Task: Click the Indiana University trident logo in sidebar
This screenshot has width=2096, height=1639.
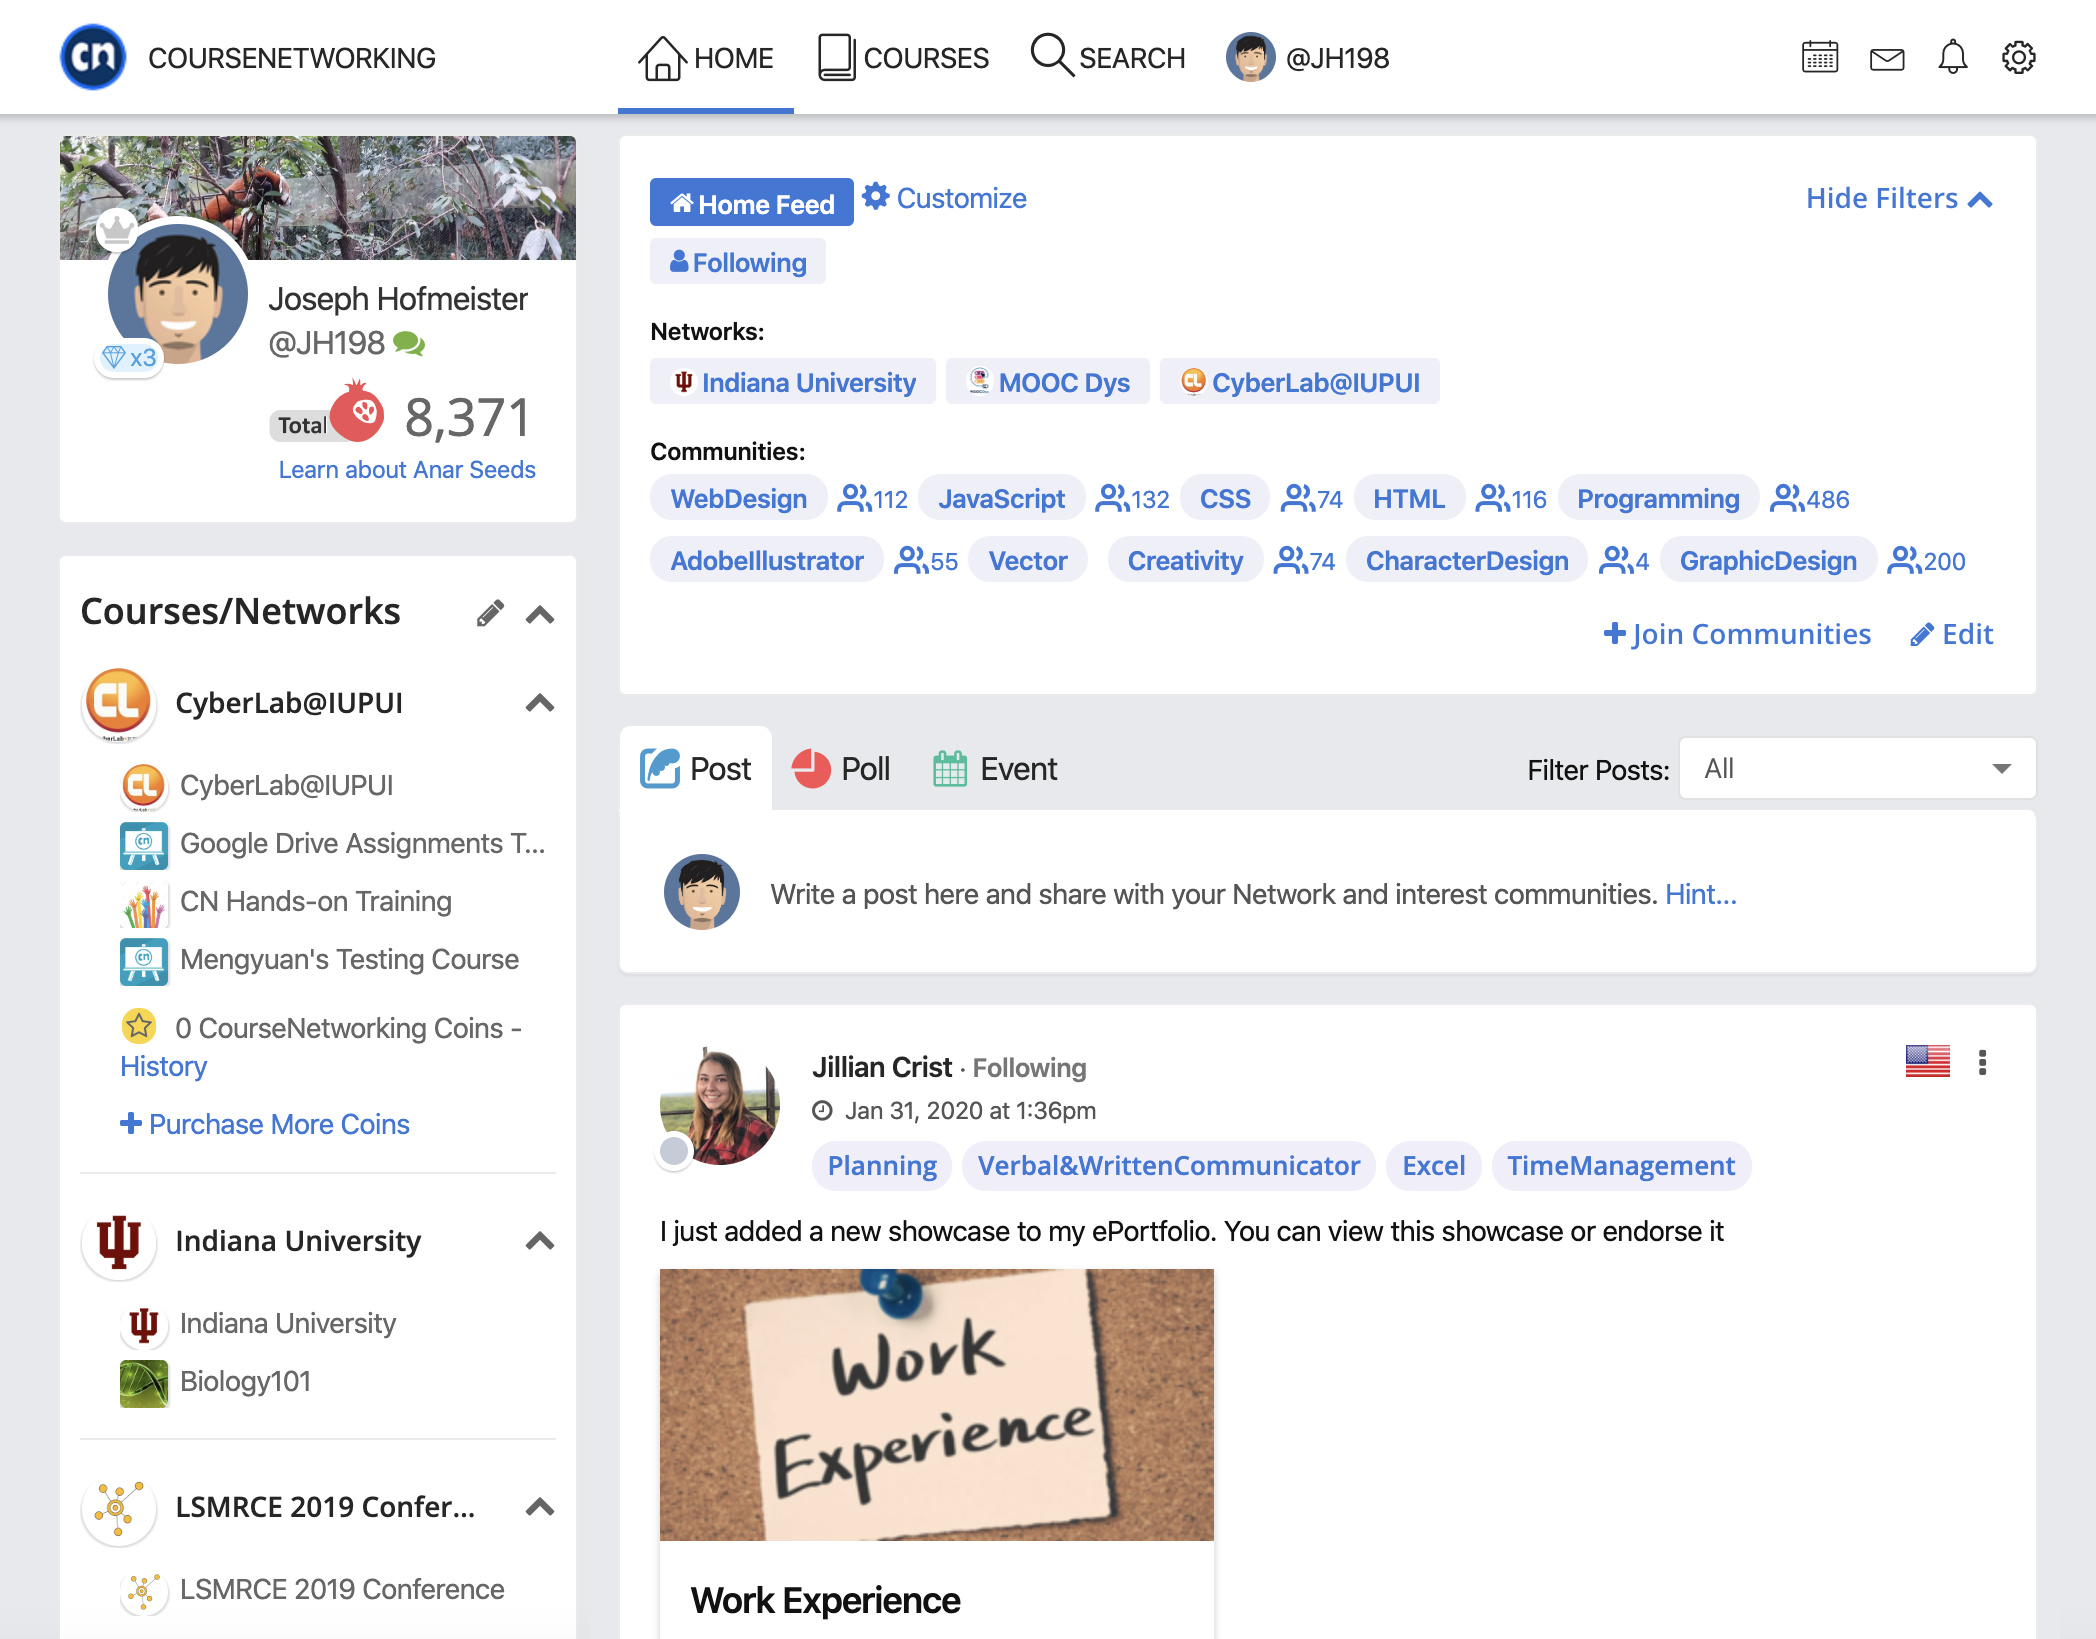Action: tap(118, 1241)
